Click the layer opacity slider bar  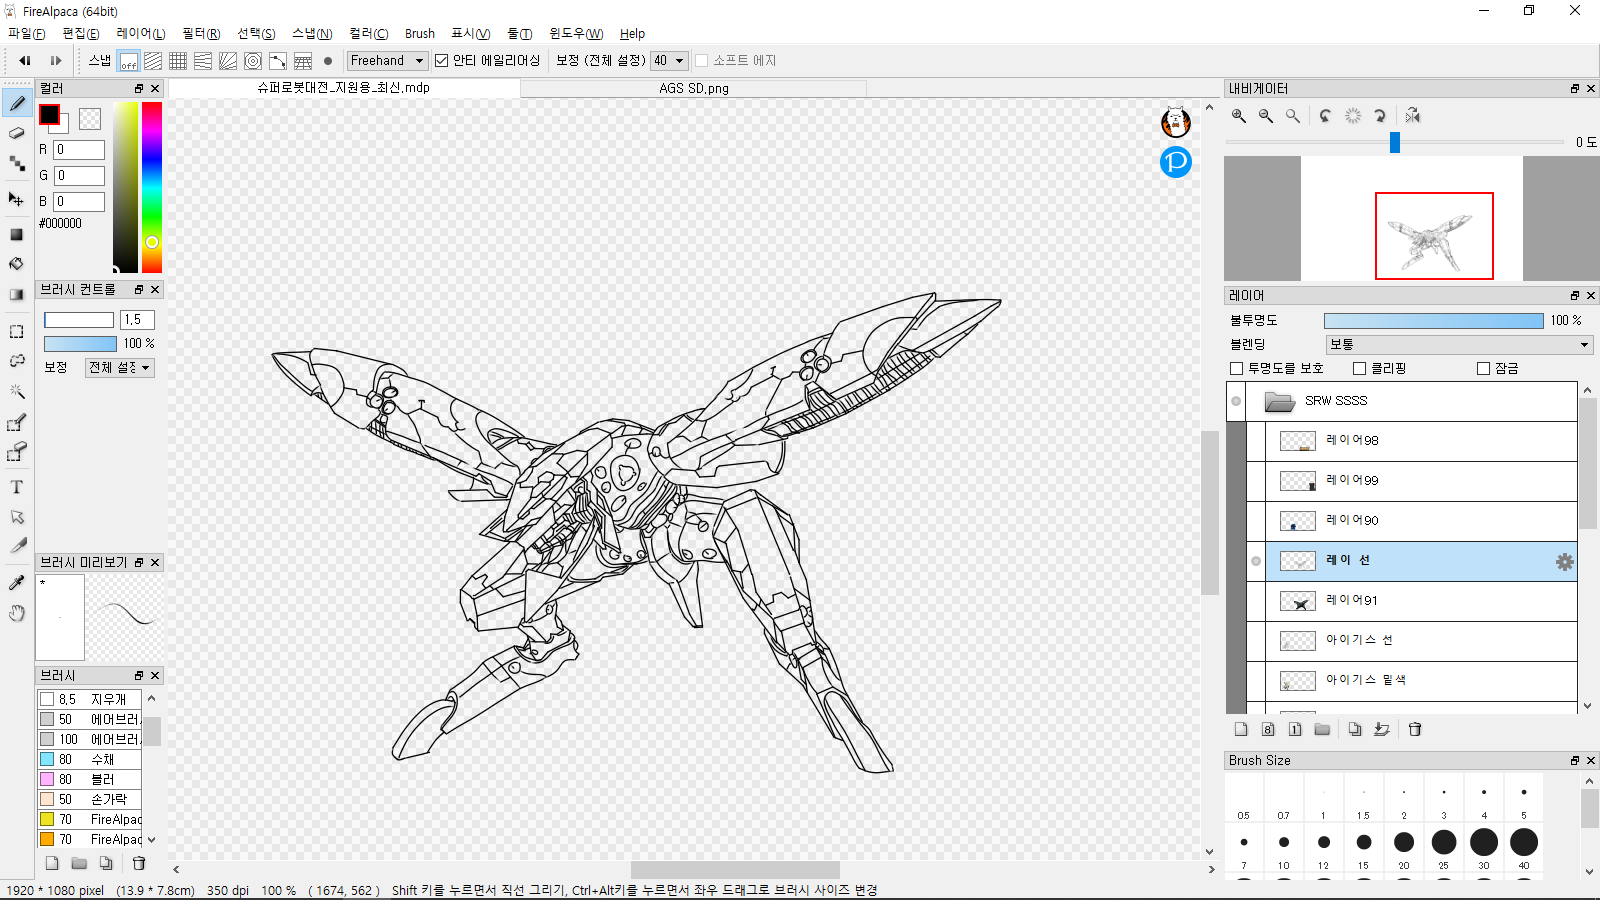point(1433,321)
